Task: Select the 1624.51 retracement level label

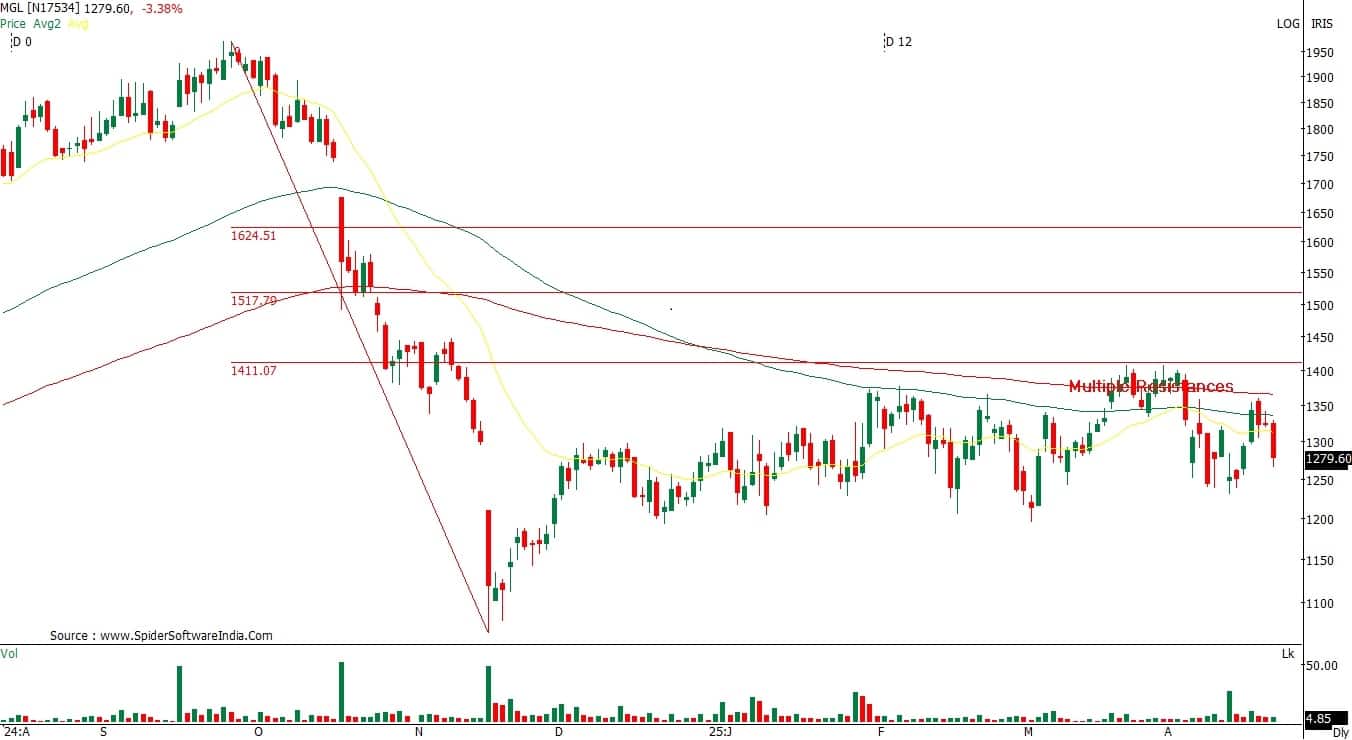Action: (x=253, y=236)
